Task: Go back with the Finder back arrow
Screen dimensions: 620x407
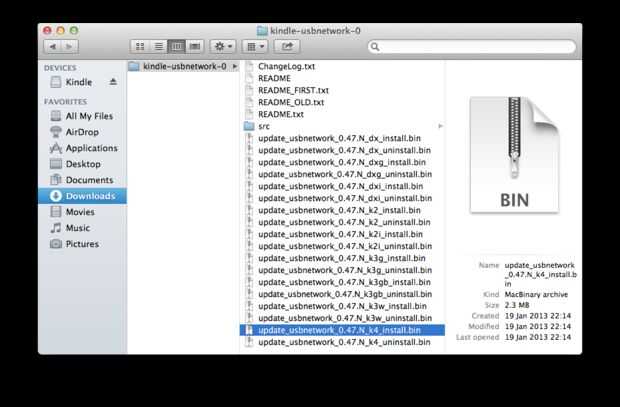Action: point(52,47)
